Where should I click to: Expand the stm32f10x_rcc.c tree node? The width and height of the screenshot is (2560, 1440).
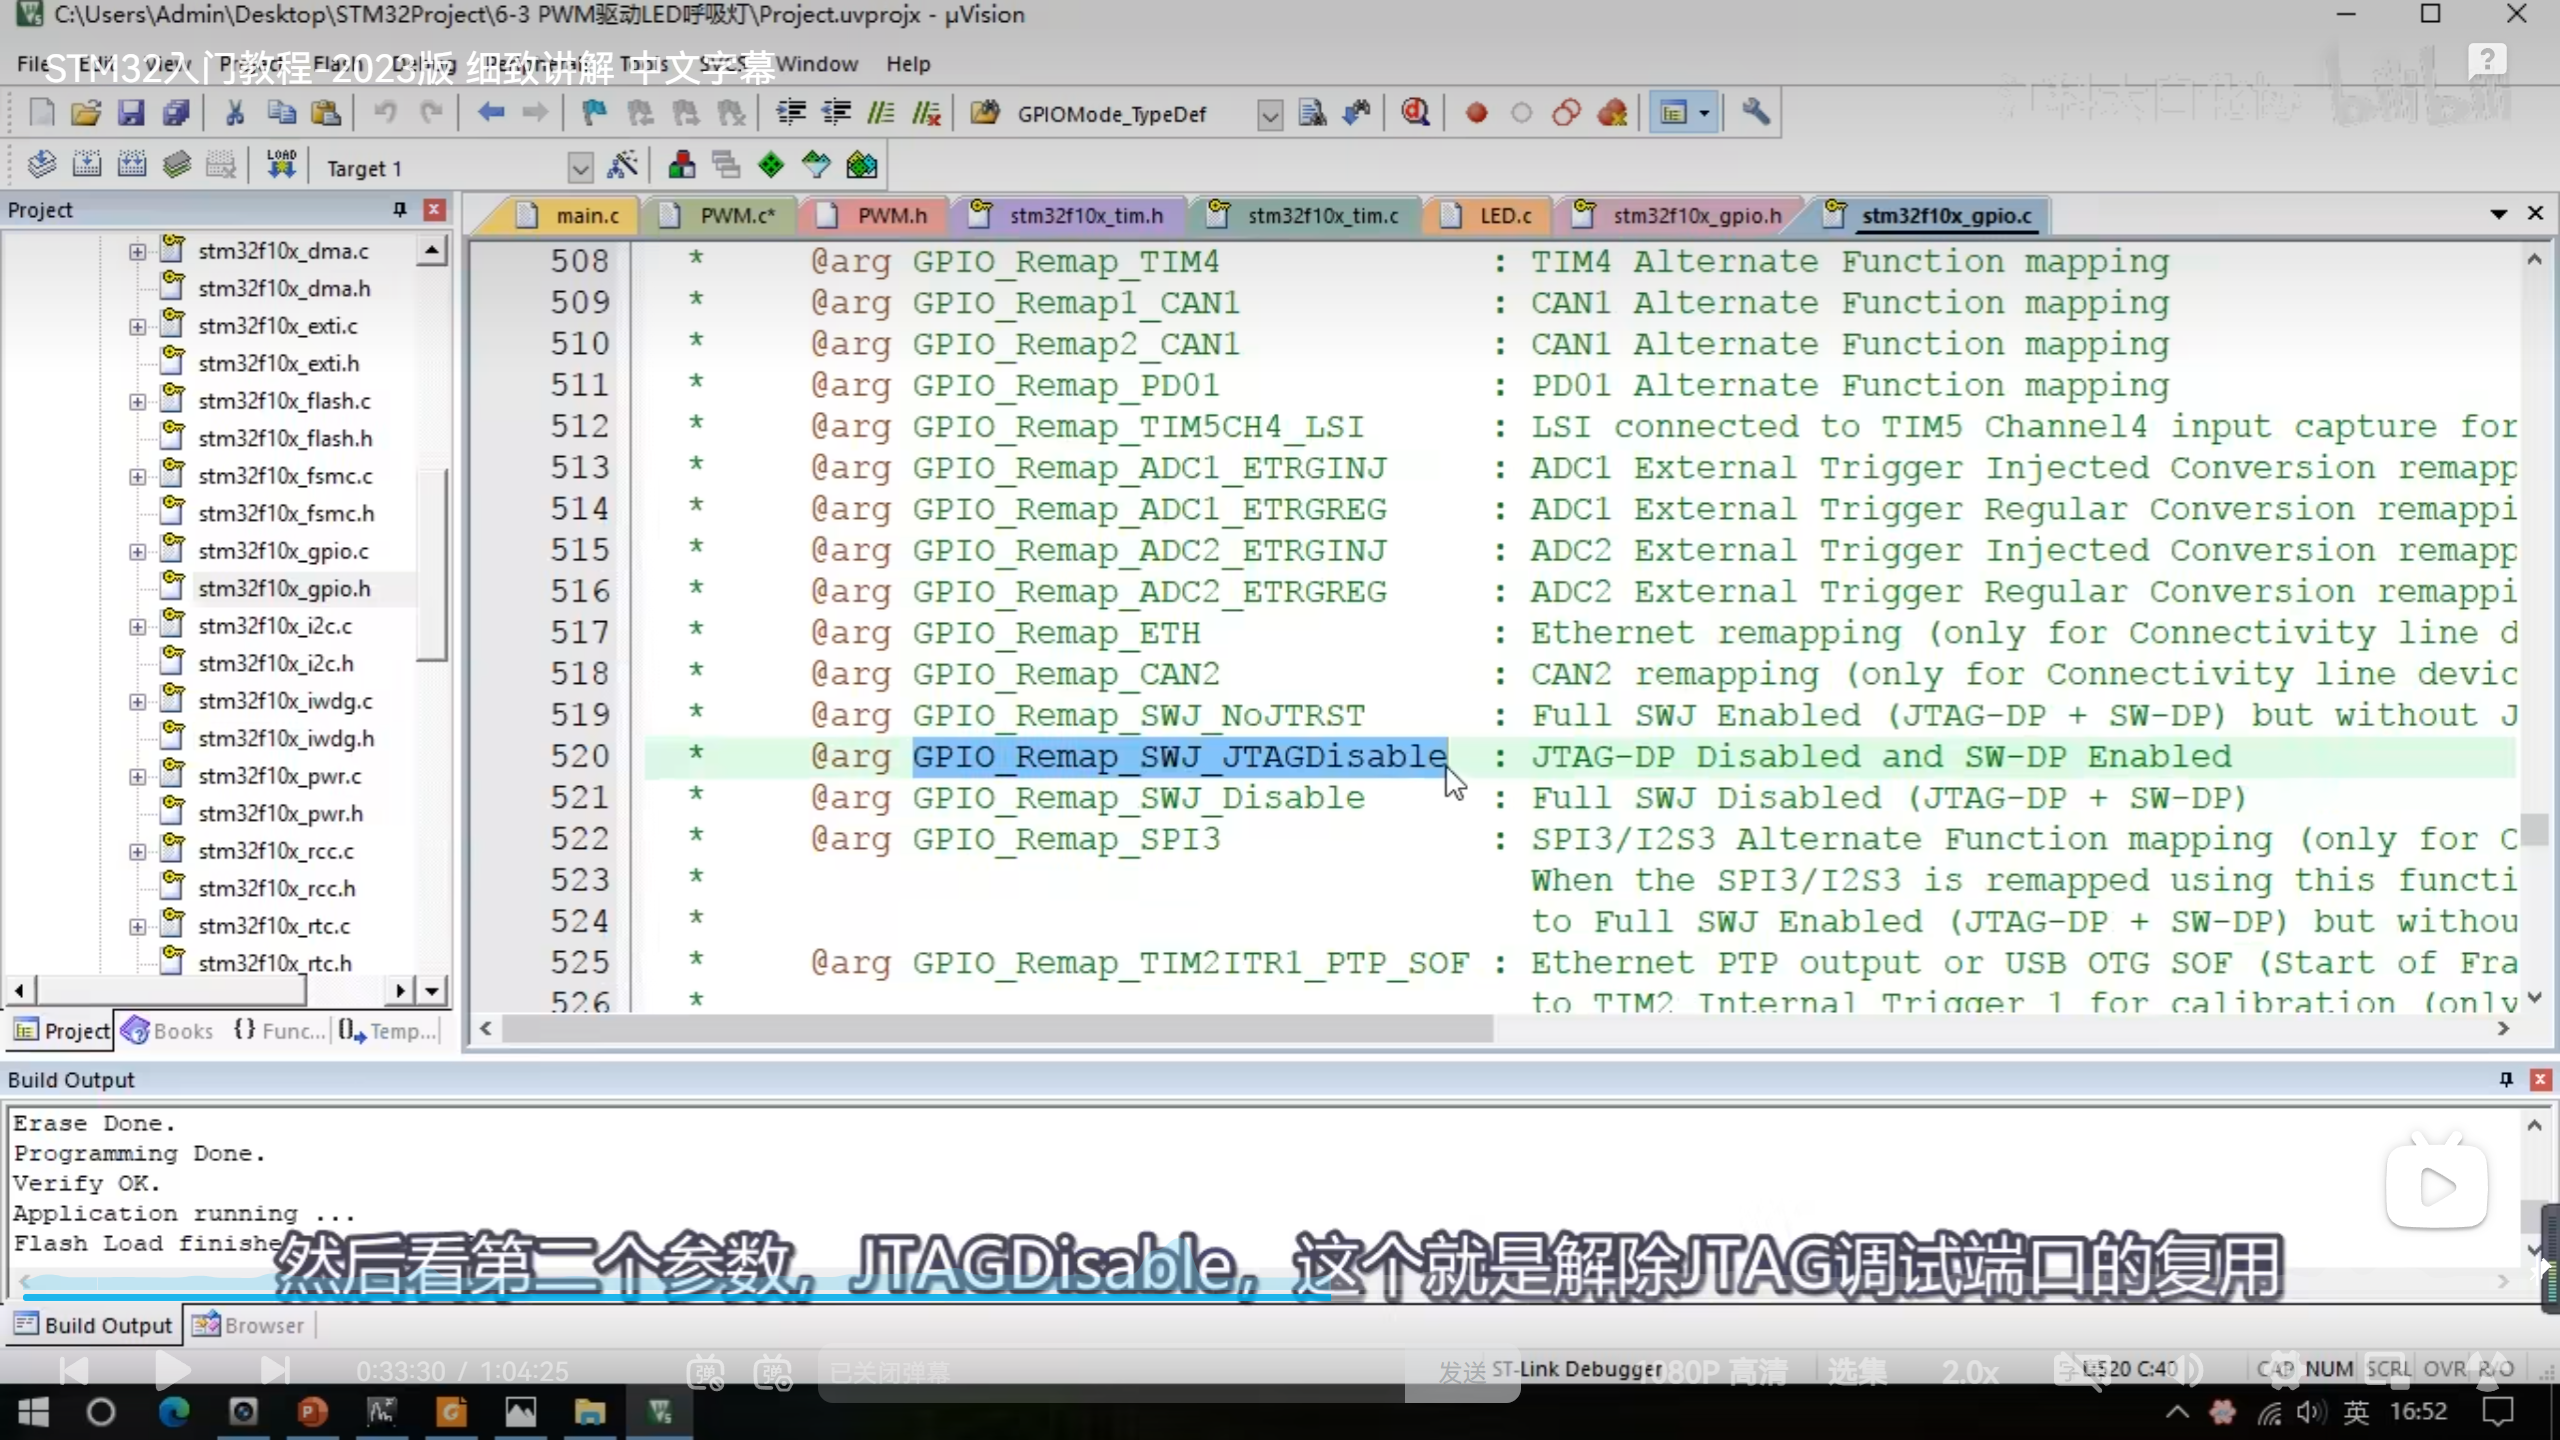coord(137,852)
